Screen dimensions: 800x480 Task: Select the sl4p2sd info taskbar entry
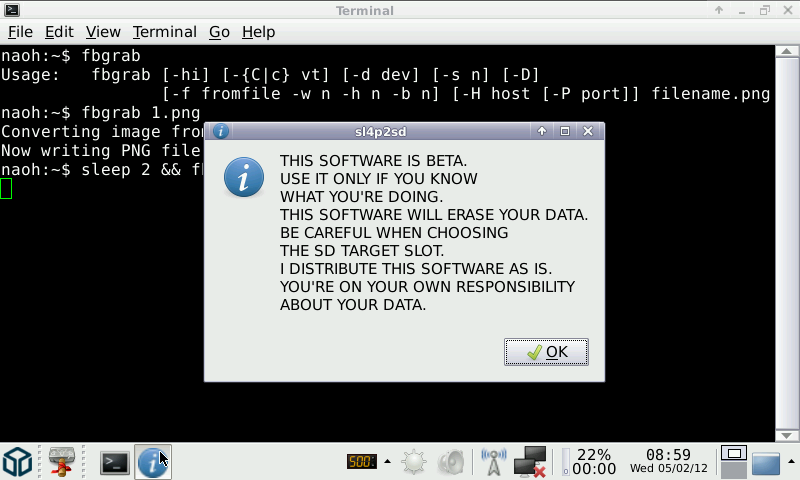coord(152,462)
